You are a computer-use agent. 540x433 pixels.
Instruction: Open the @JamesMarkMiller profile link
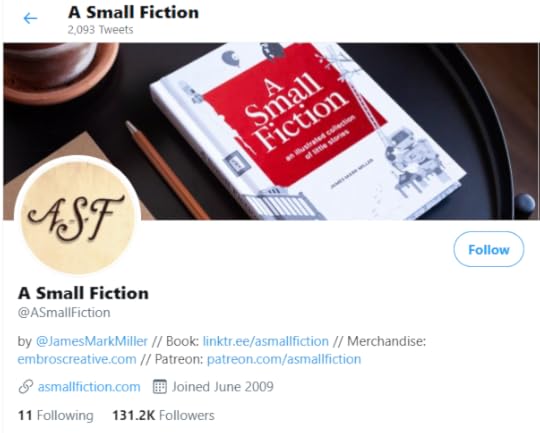92,341
